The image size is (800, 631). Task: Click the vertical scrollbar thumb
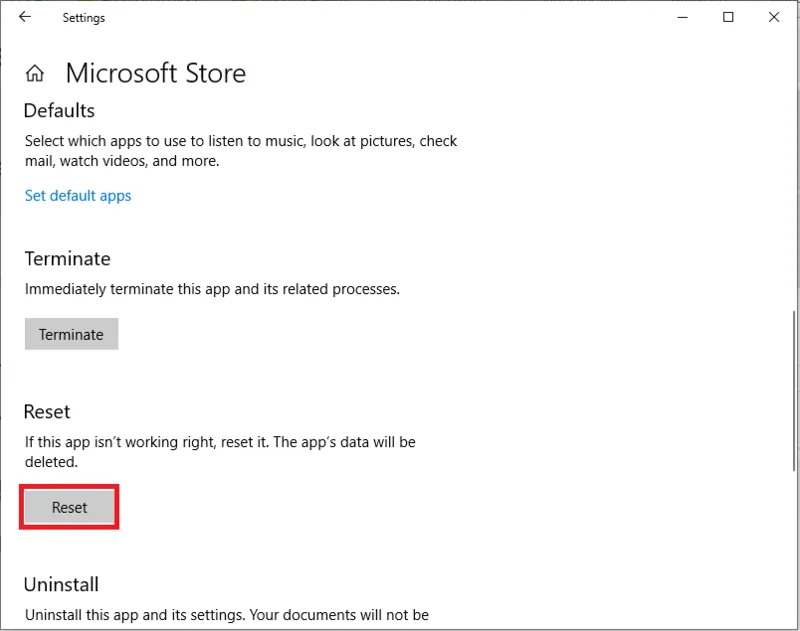point(795,391)
